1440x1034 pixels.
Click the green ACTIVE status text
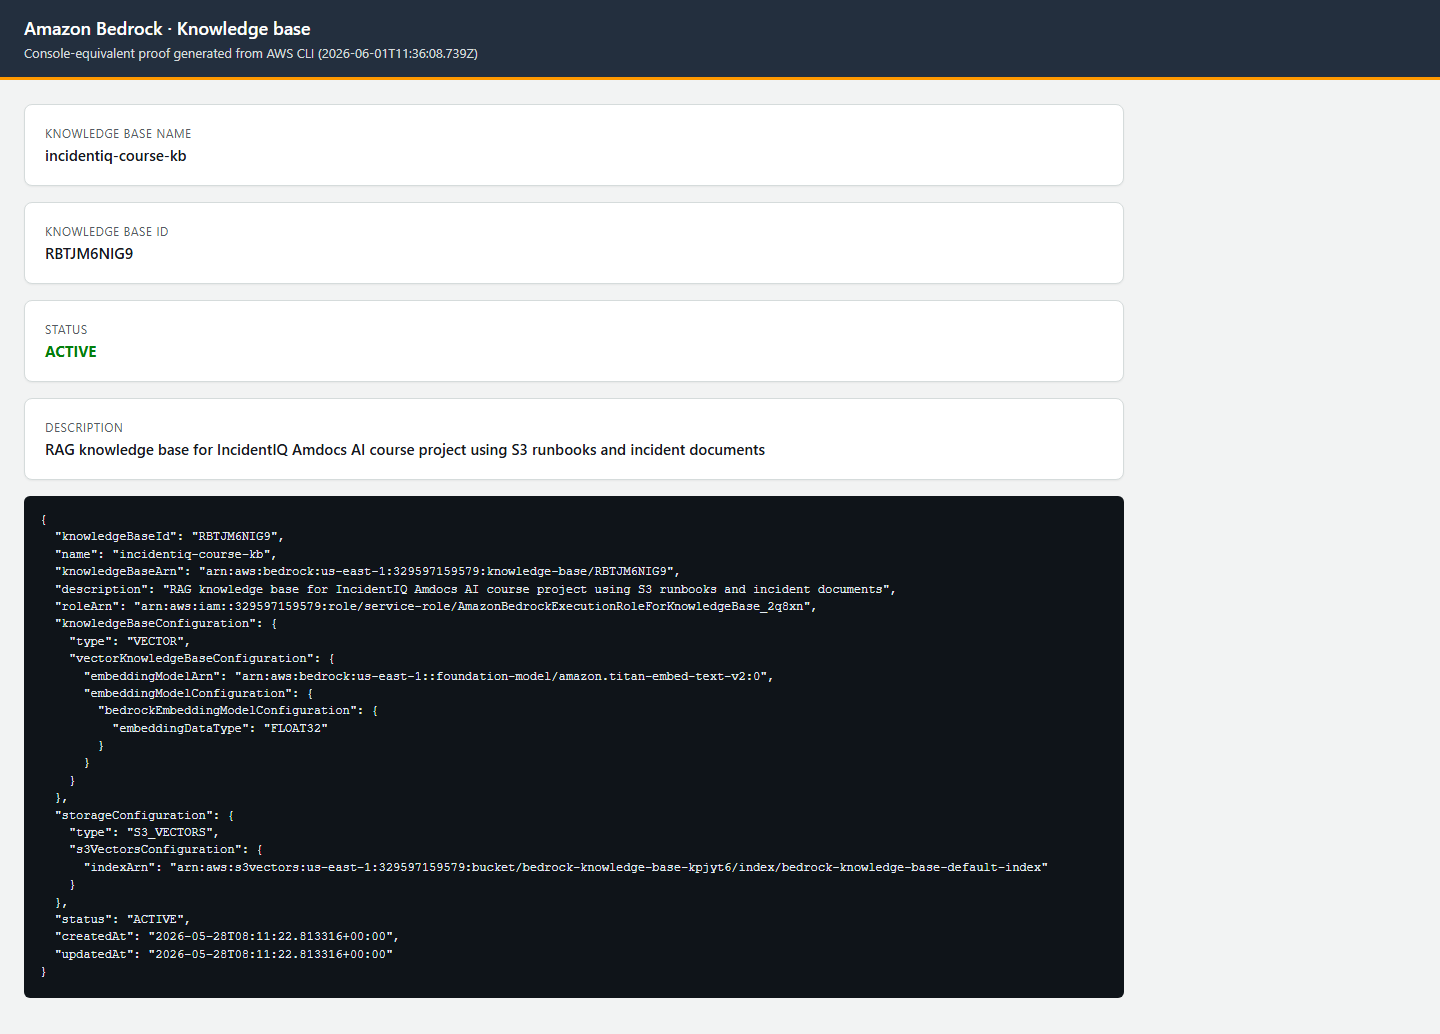[71, 352]
